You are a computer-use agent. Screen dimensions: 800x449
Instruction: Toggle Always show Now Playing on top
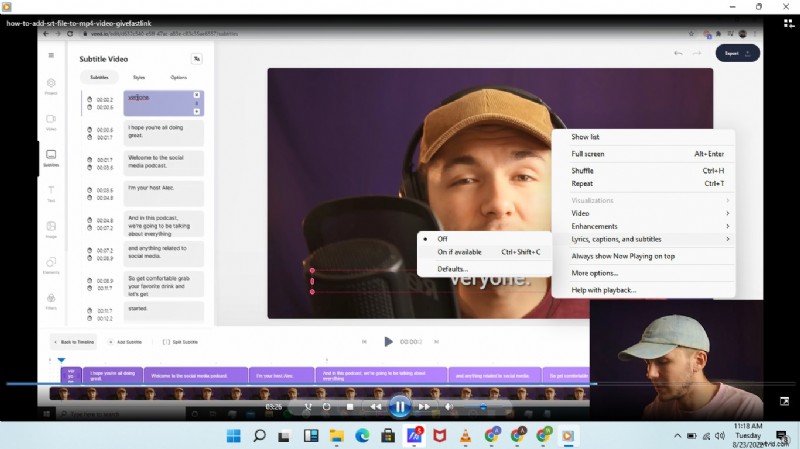(622, 256)
